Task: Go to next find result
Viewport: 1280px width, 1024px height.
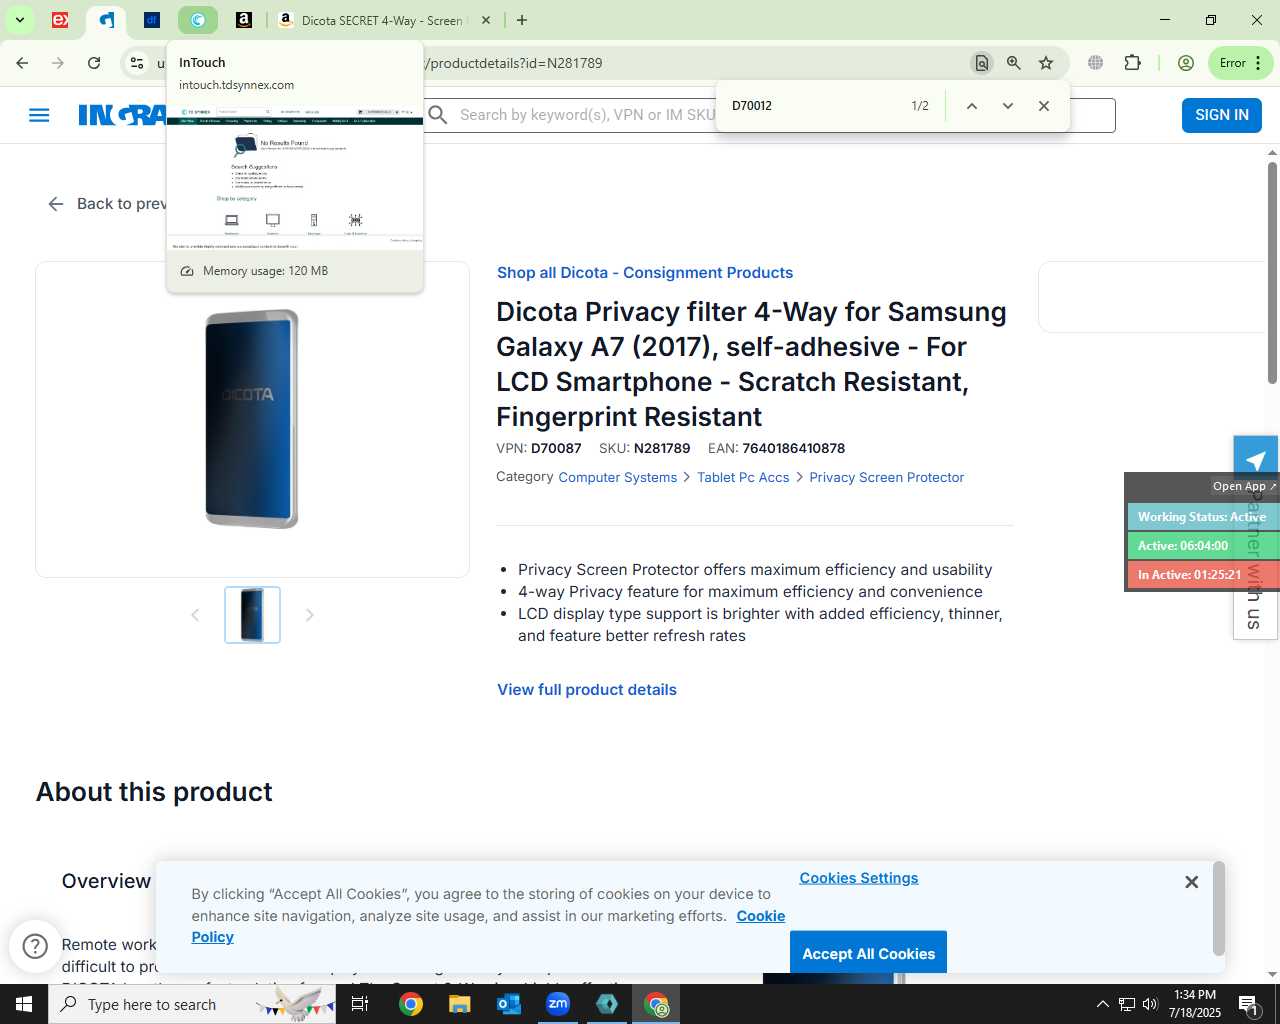Action: pos(1008,106)
